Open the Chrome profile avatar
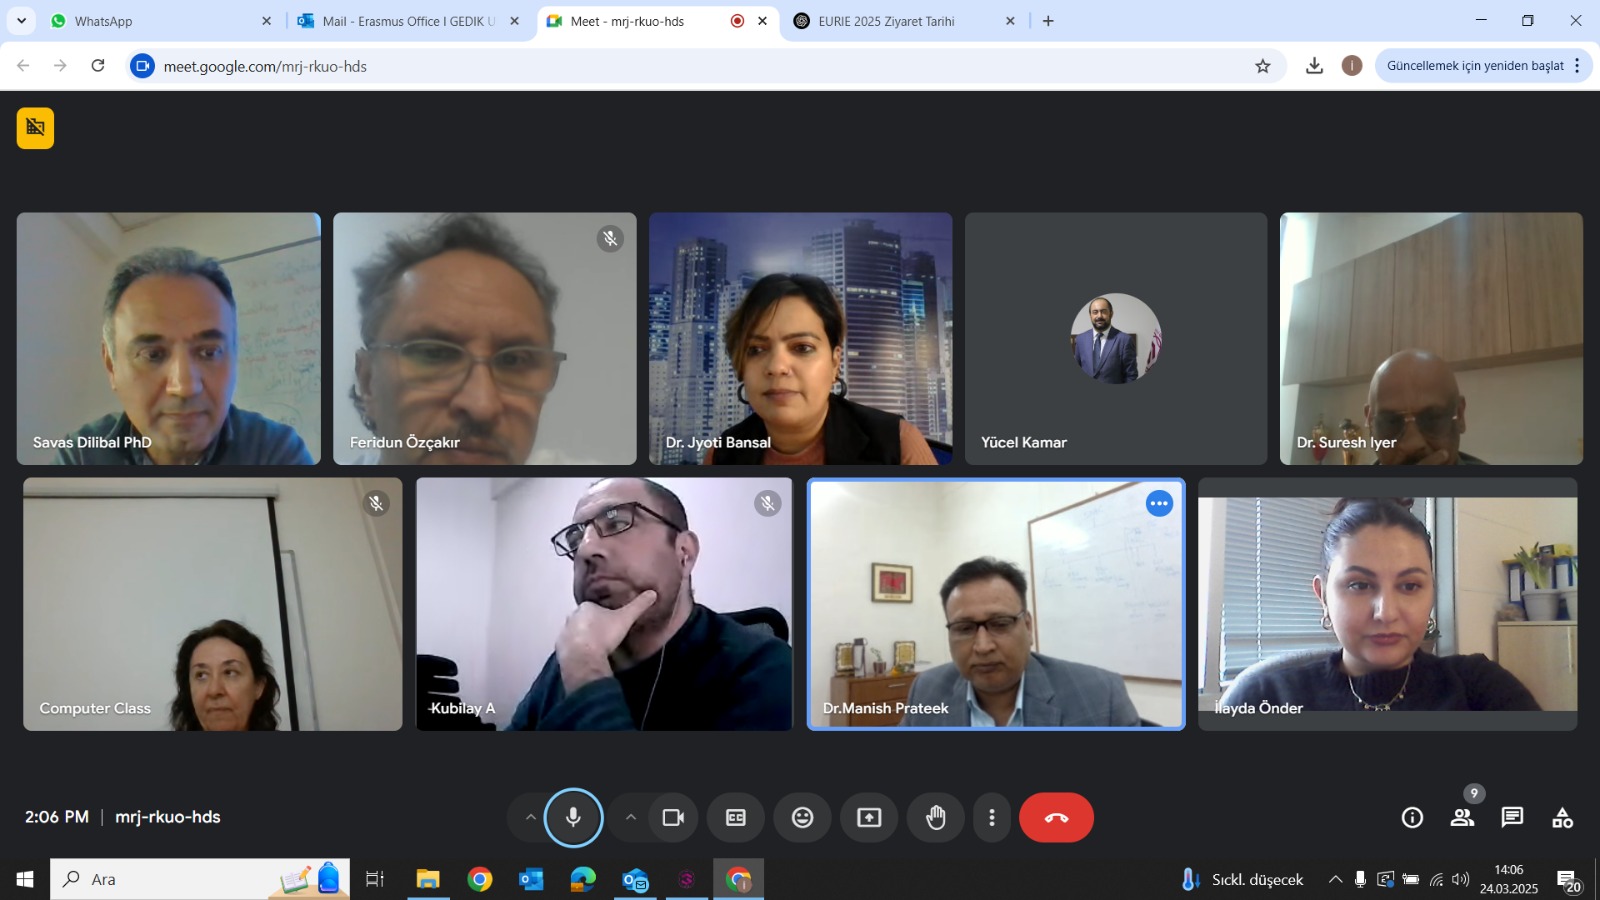The width and height of the screenshot is (1600, 900). coord(1352,66)
